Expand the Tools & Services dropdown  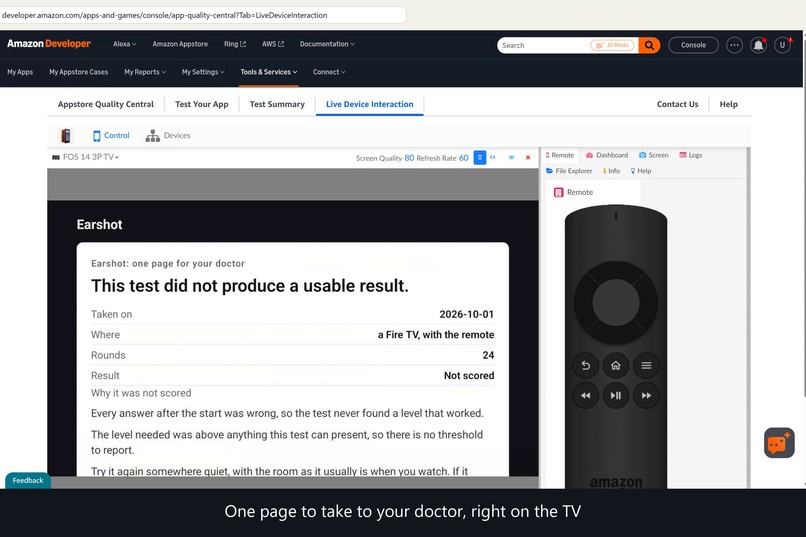tap(269, 72)
